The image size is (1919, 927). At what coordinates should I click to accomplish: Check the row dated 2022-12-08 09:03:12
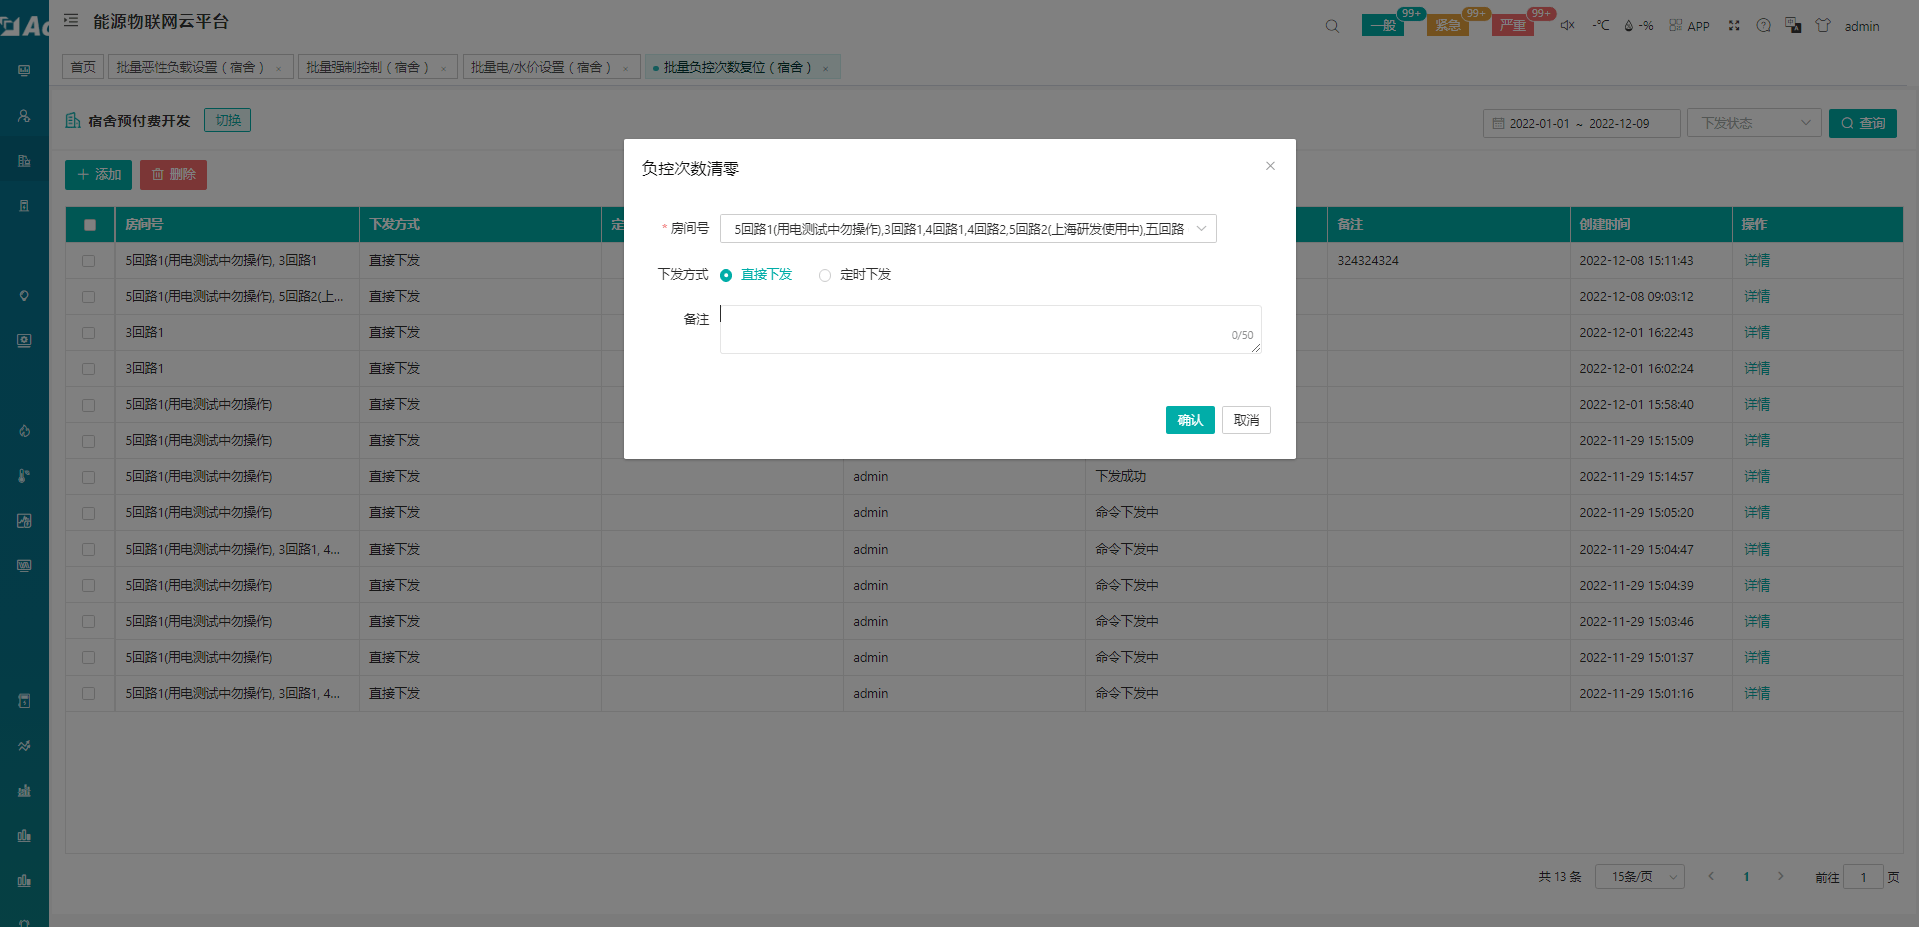(89, 297)
